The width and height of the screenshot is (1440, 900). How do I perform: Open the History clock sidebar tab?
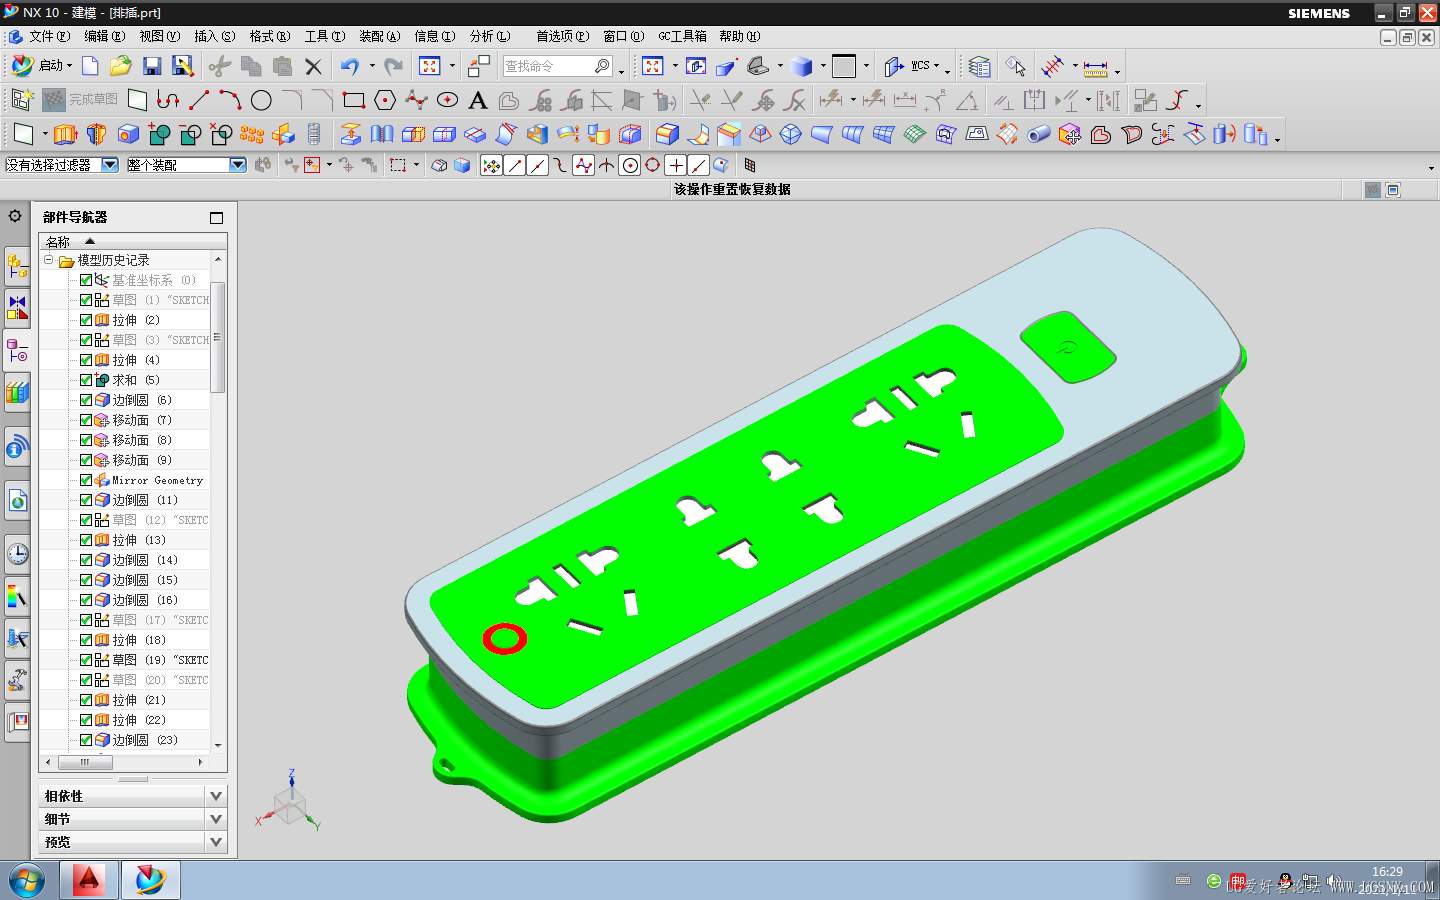tap(17, 554)
